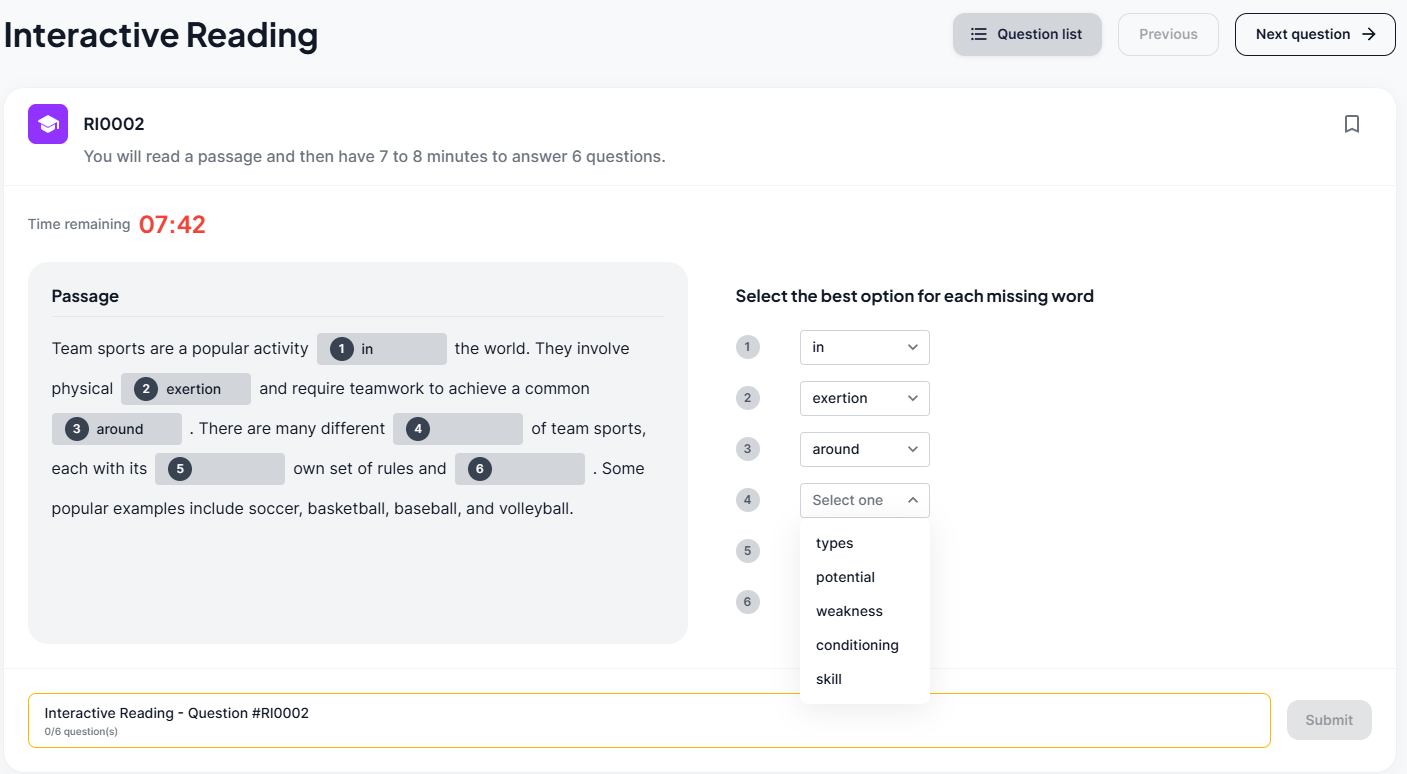Click the number 4 blank in passage
The width and height of the screenshot is (1407, 774).
pyautogui.click(x=458, y=429)
